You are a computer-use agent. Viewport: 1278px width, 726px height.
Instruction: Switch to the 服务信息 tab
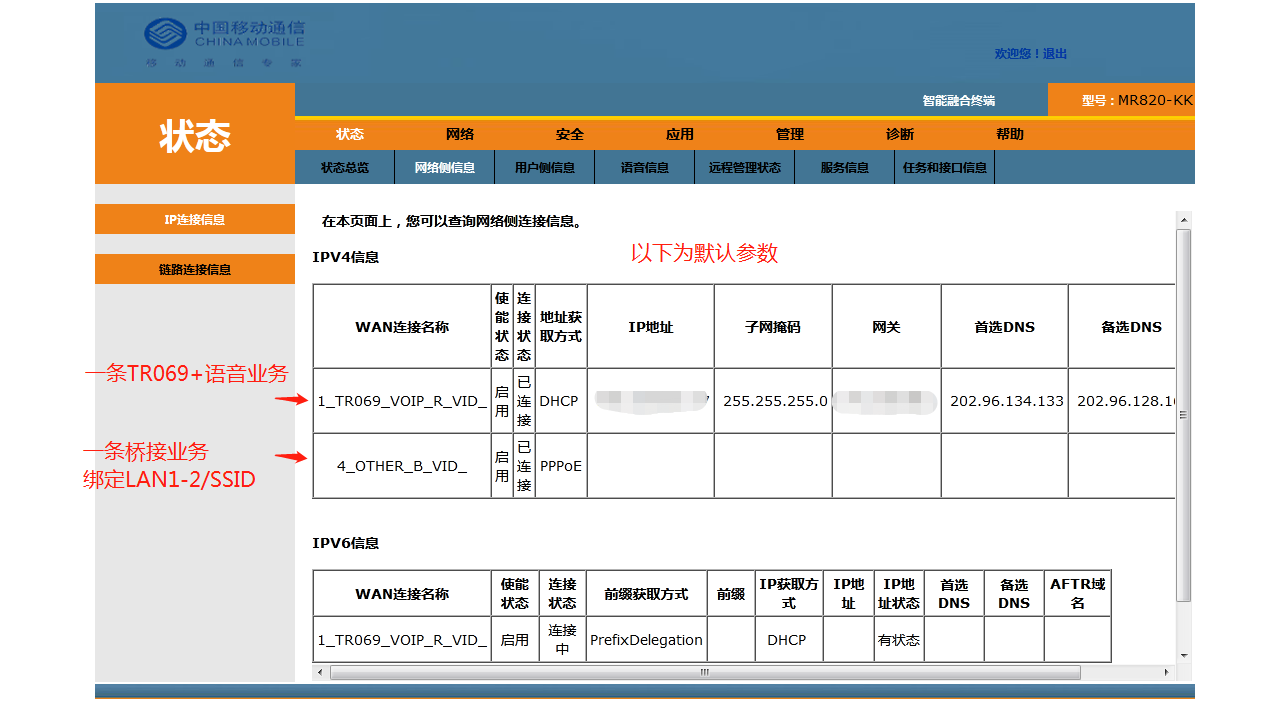click(845, 168)
